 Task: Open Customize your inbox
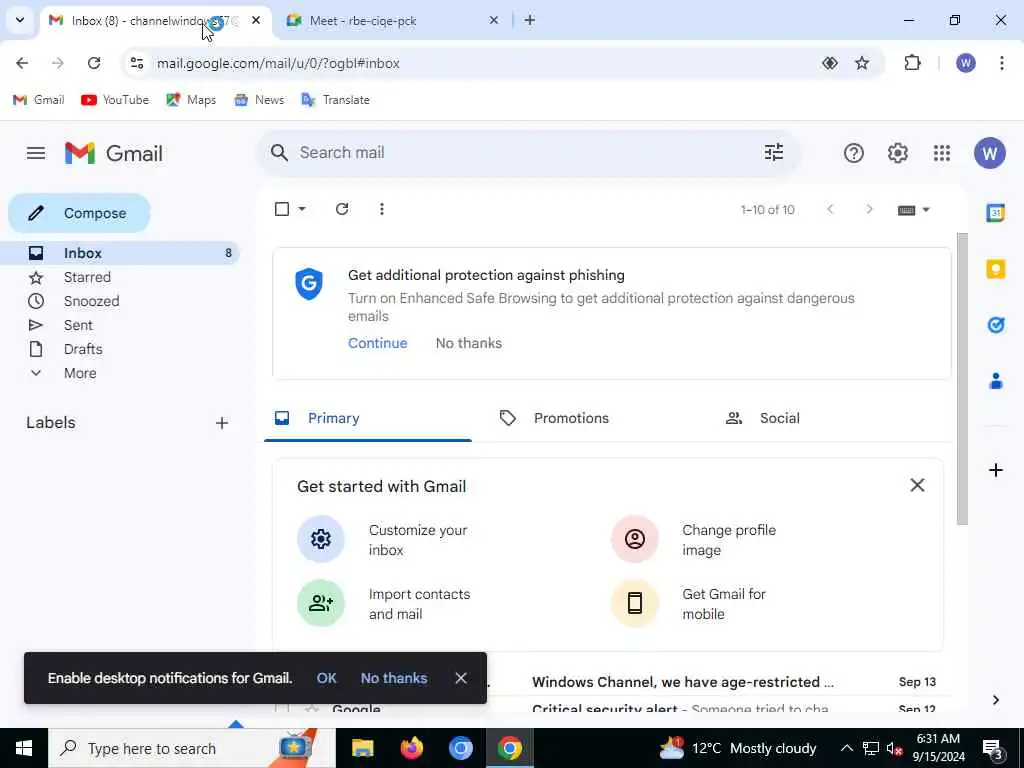tap(392, 539)
